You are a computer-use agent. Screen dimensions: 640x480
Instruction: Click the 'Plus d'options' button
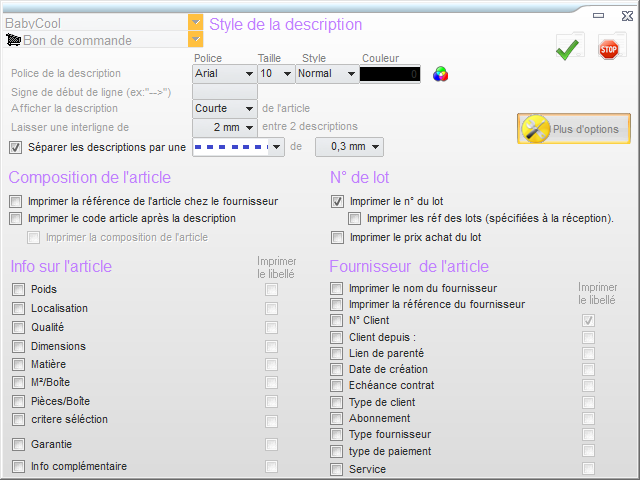(574, 129)
